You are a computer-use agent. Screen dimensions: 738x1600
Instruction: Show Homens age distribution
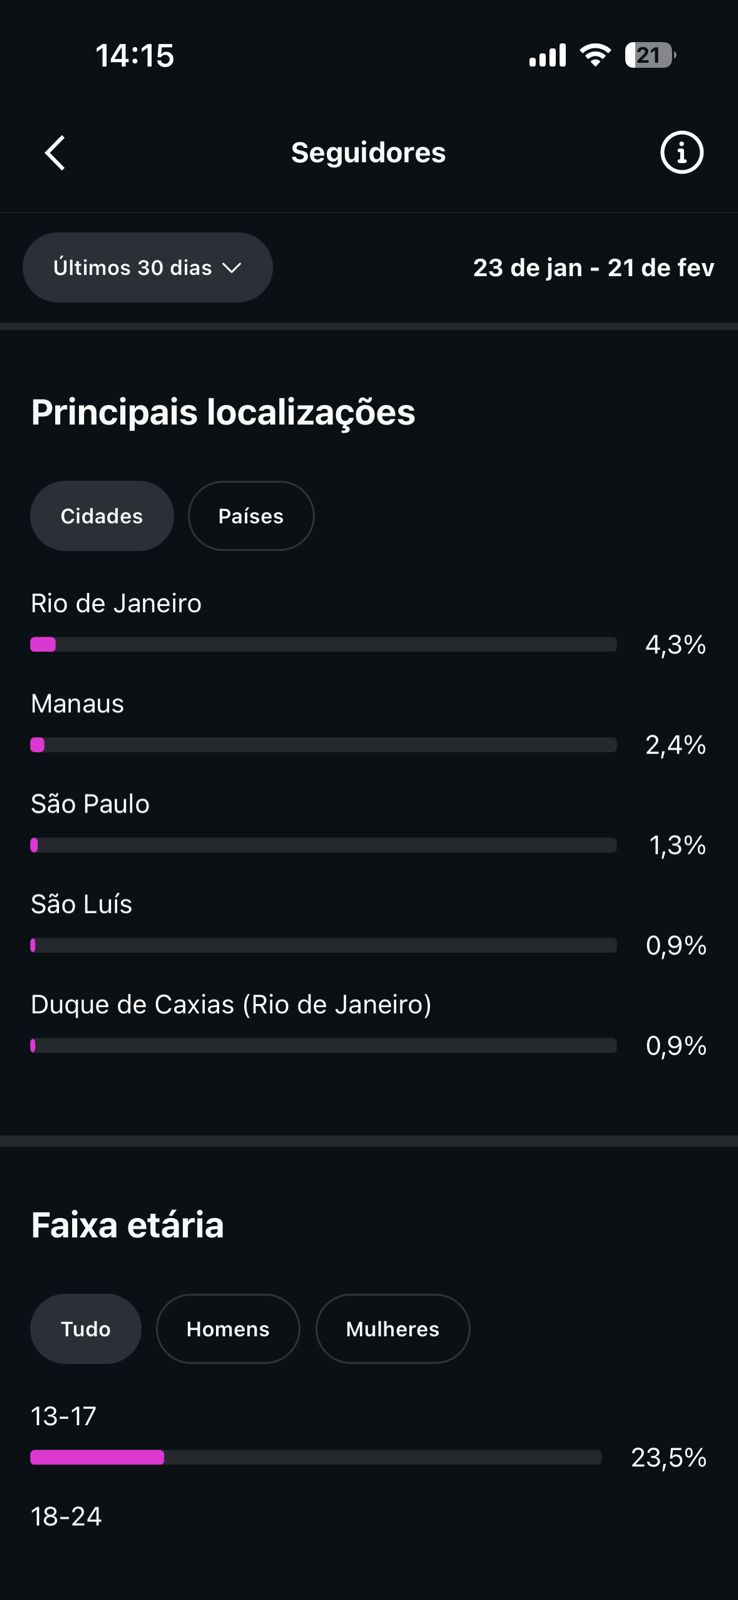pyautogui.click(x=228, y=1329)
